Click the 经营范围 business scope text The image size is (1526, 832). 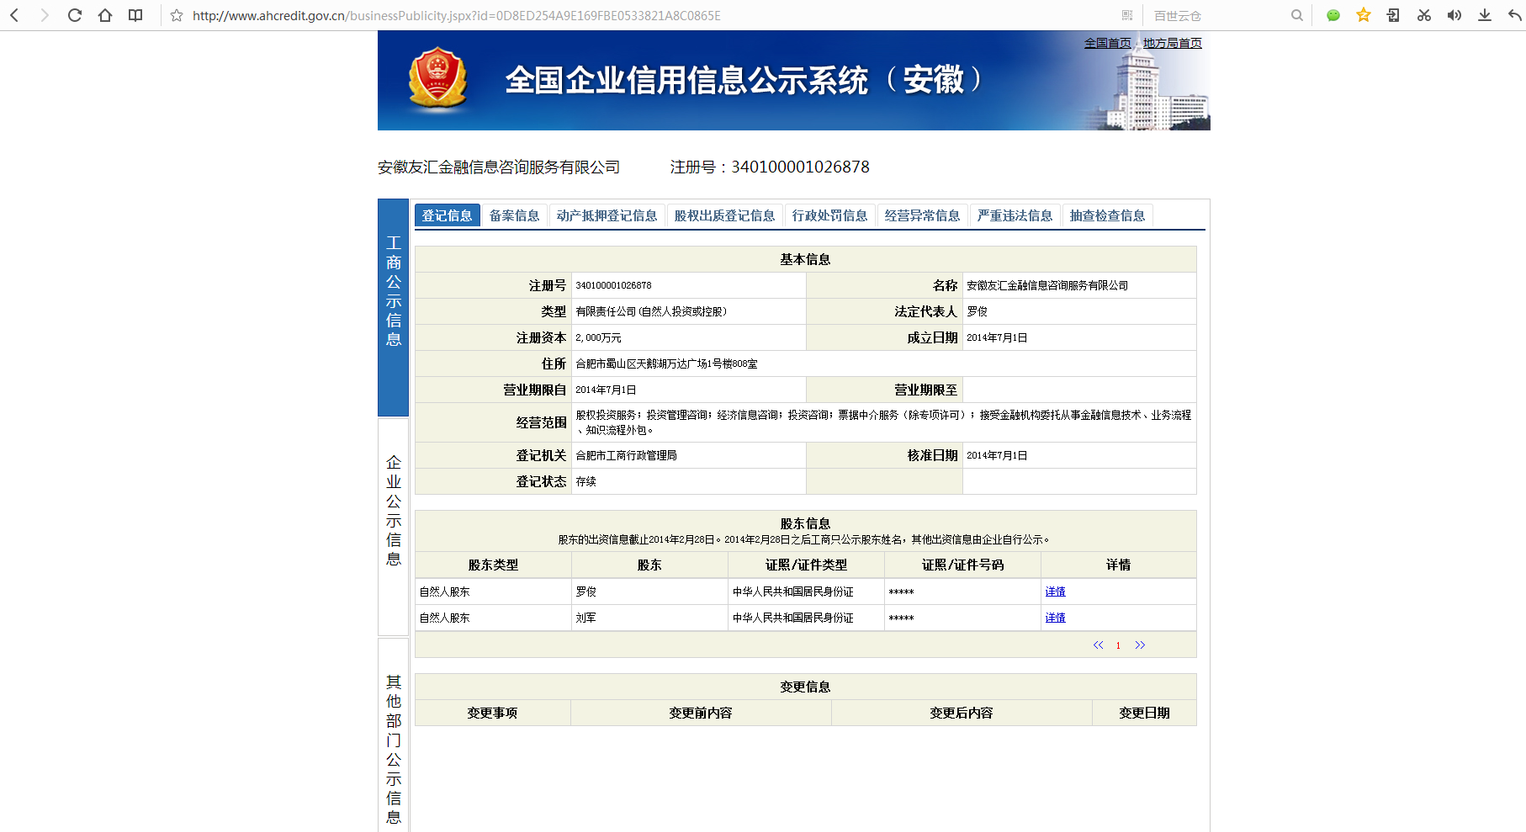click(883, 422)
